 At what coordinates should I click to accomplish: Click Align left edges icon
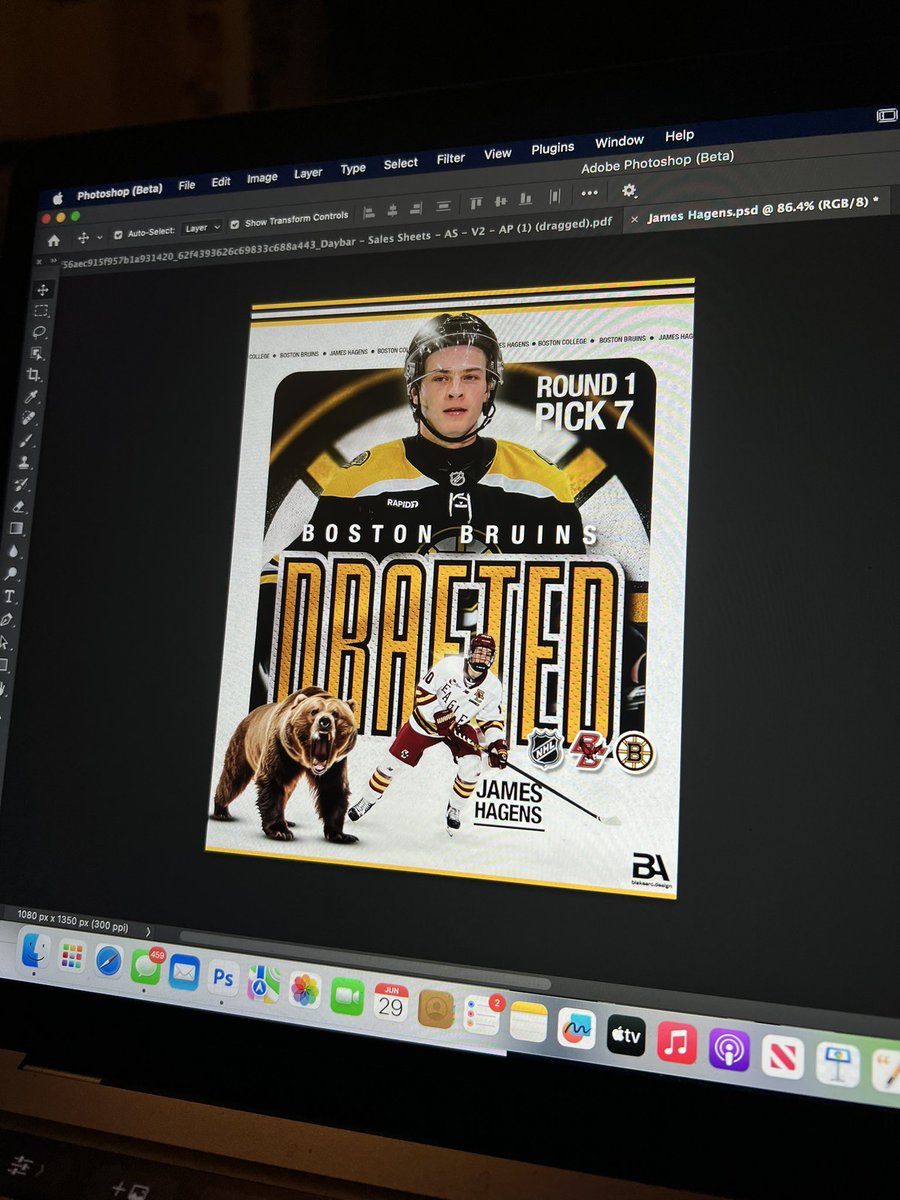pos(369,212)
